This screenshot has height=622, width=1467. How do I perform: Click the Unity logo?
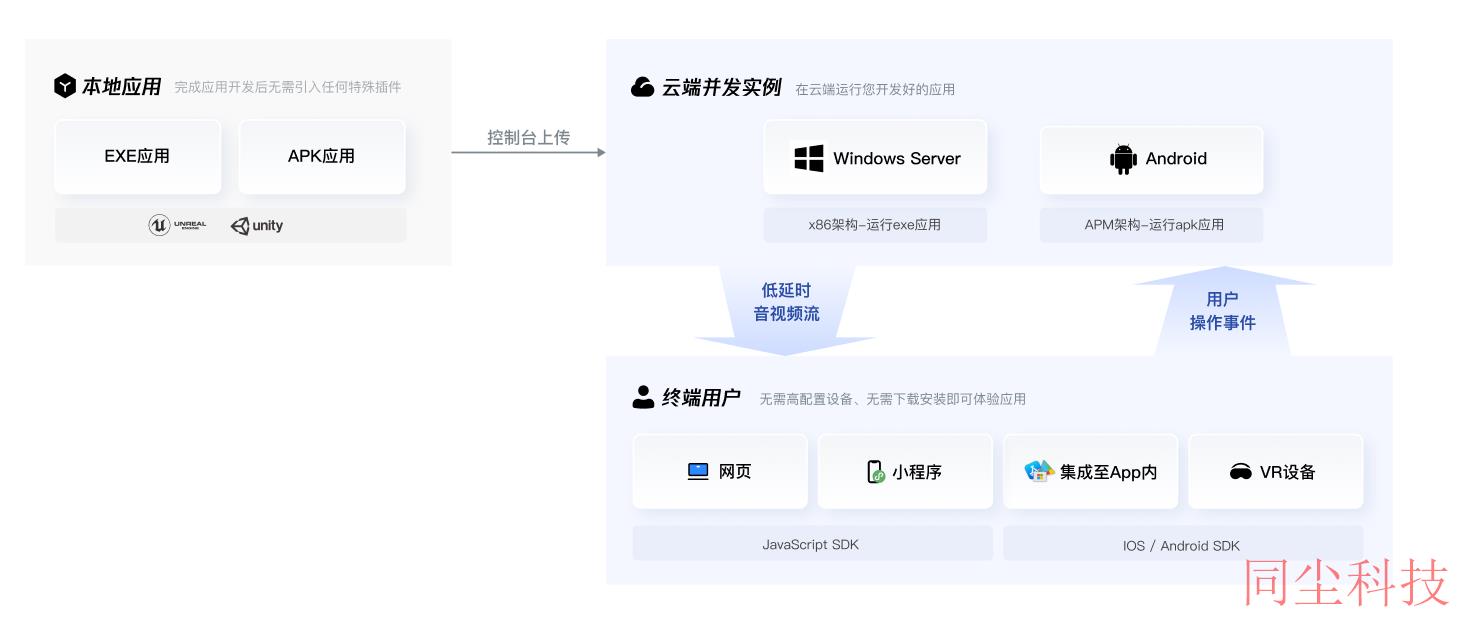[257, 226]
